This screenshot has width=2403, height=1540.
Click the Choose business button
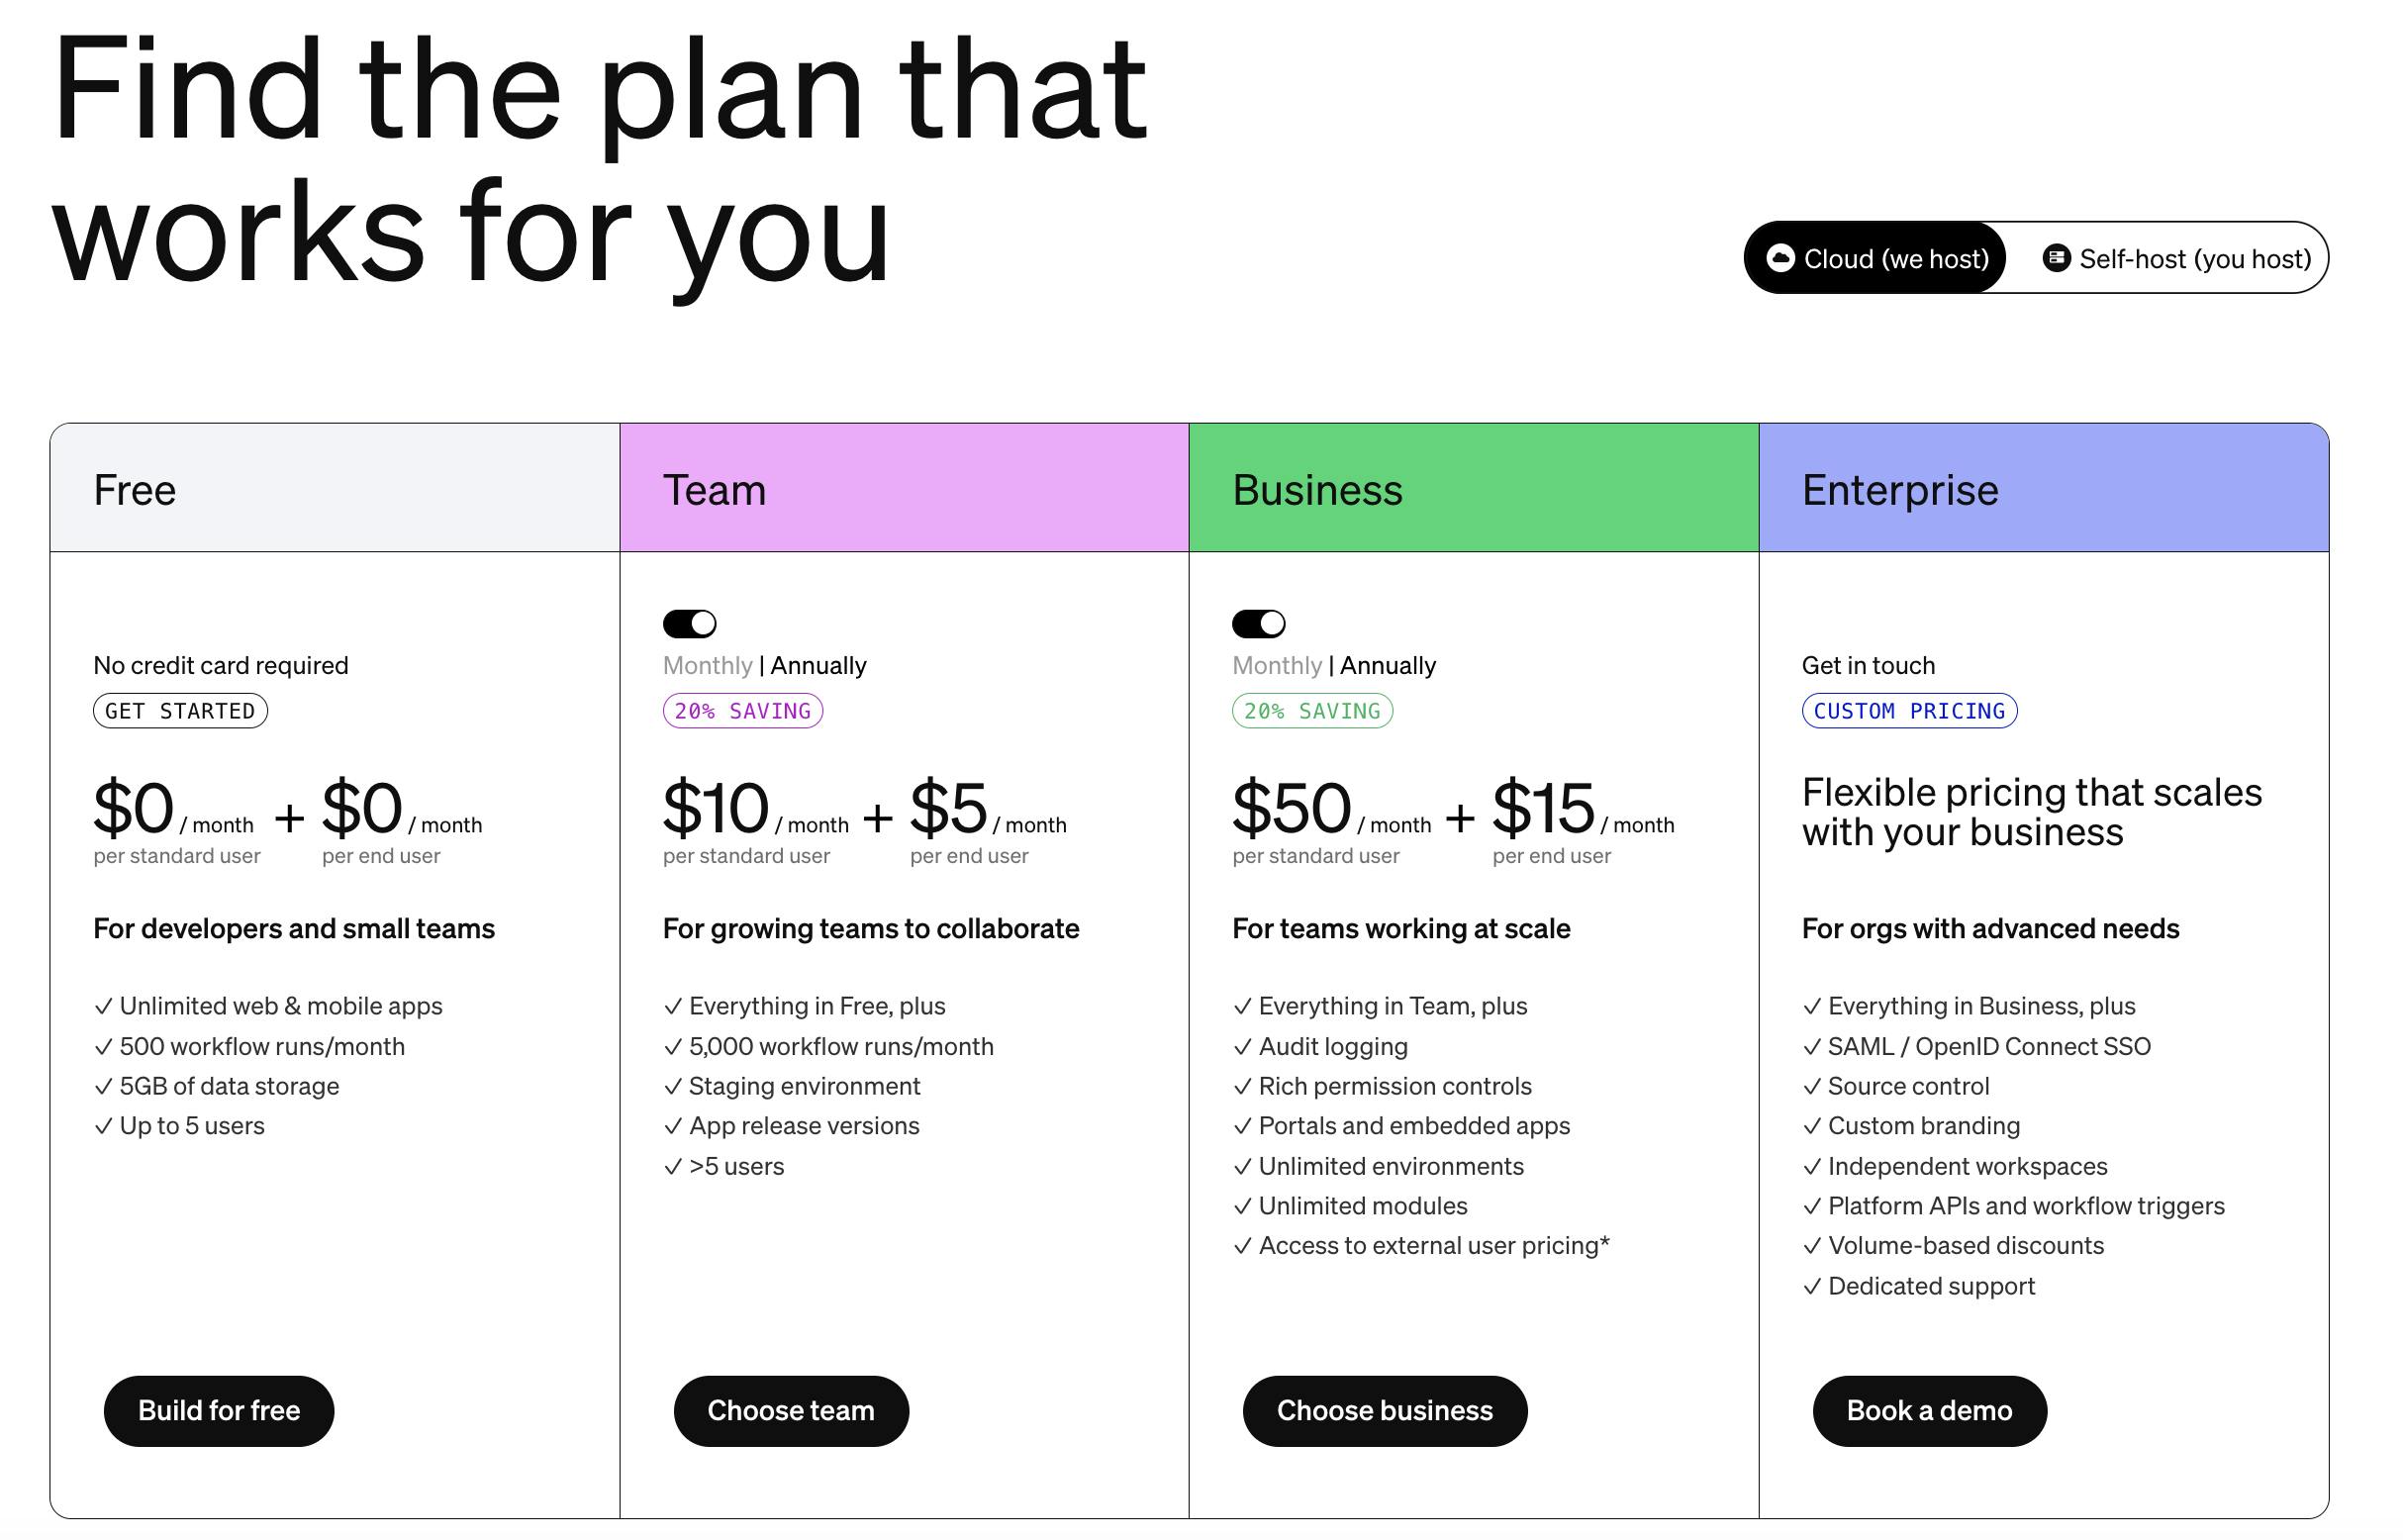(1385, 1411)
